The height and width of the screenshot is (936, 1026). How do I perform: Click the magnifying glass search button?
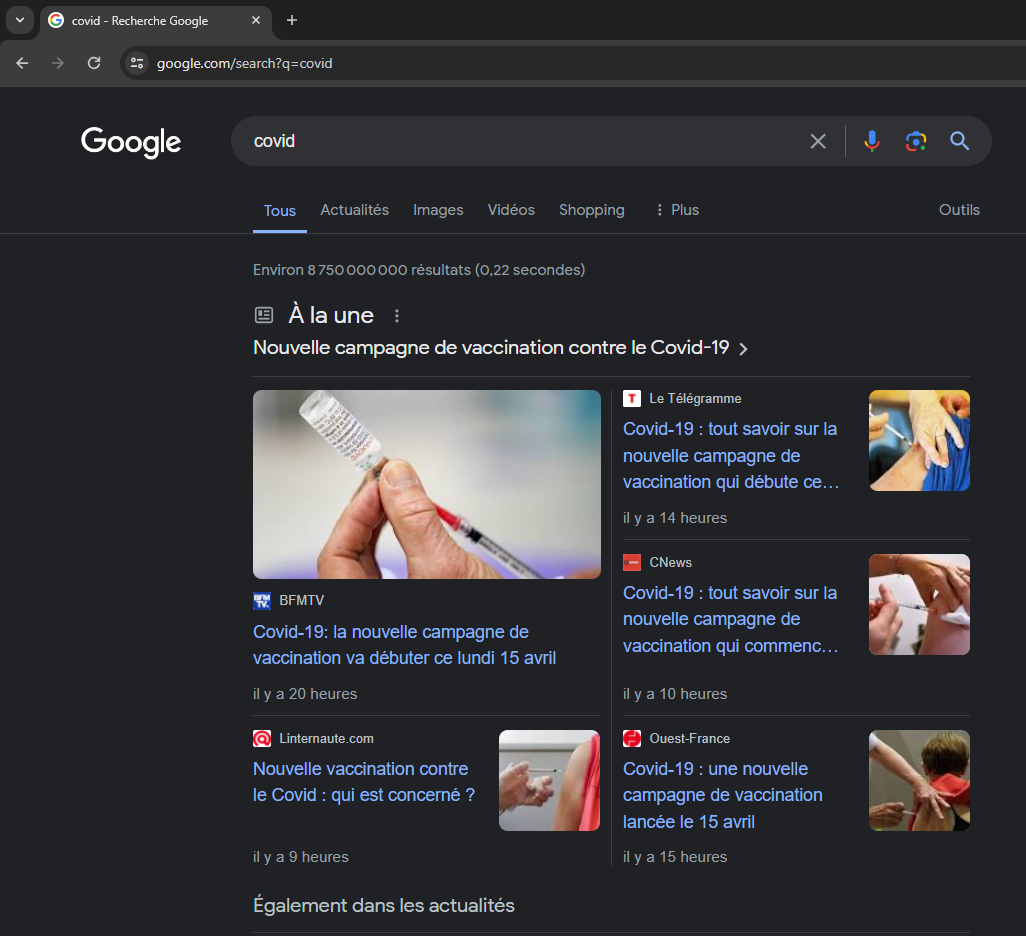point(959,141)
